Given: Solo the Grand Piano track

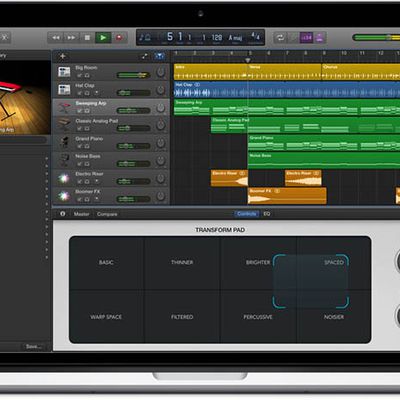Looking at the screenshot, I should (x=87, y=146).
